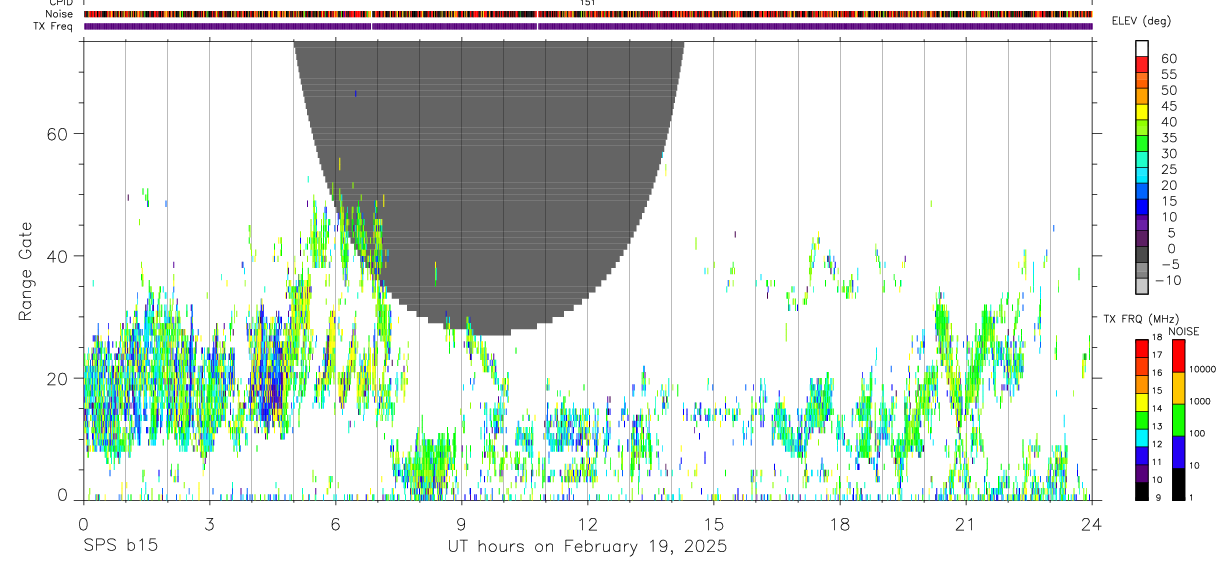Click the '1000' label on the NOISE scale
The width and height of the screenshot is (1228, 567).
[1200, 402]
